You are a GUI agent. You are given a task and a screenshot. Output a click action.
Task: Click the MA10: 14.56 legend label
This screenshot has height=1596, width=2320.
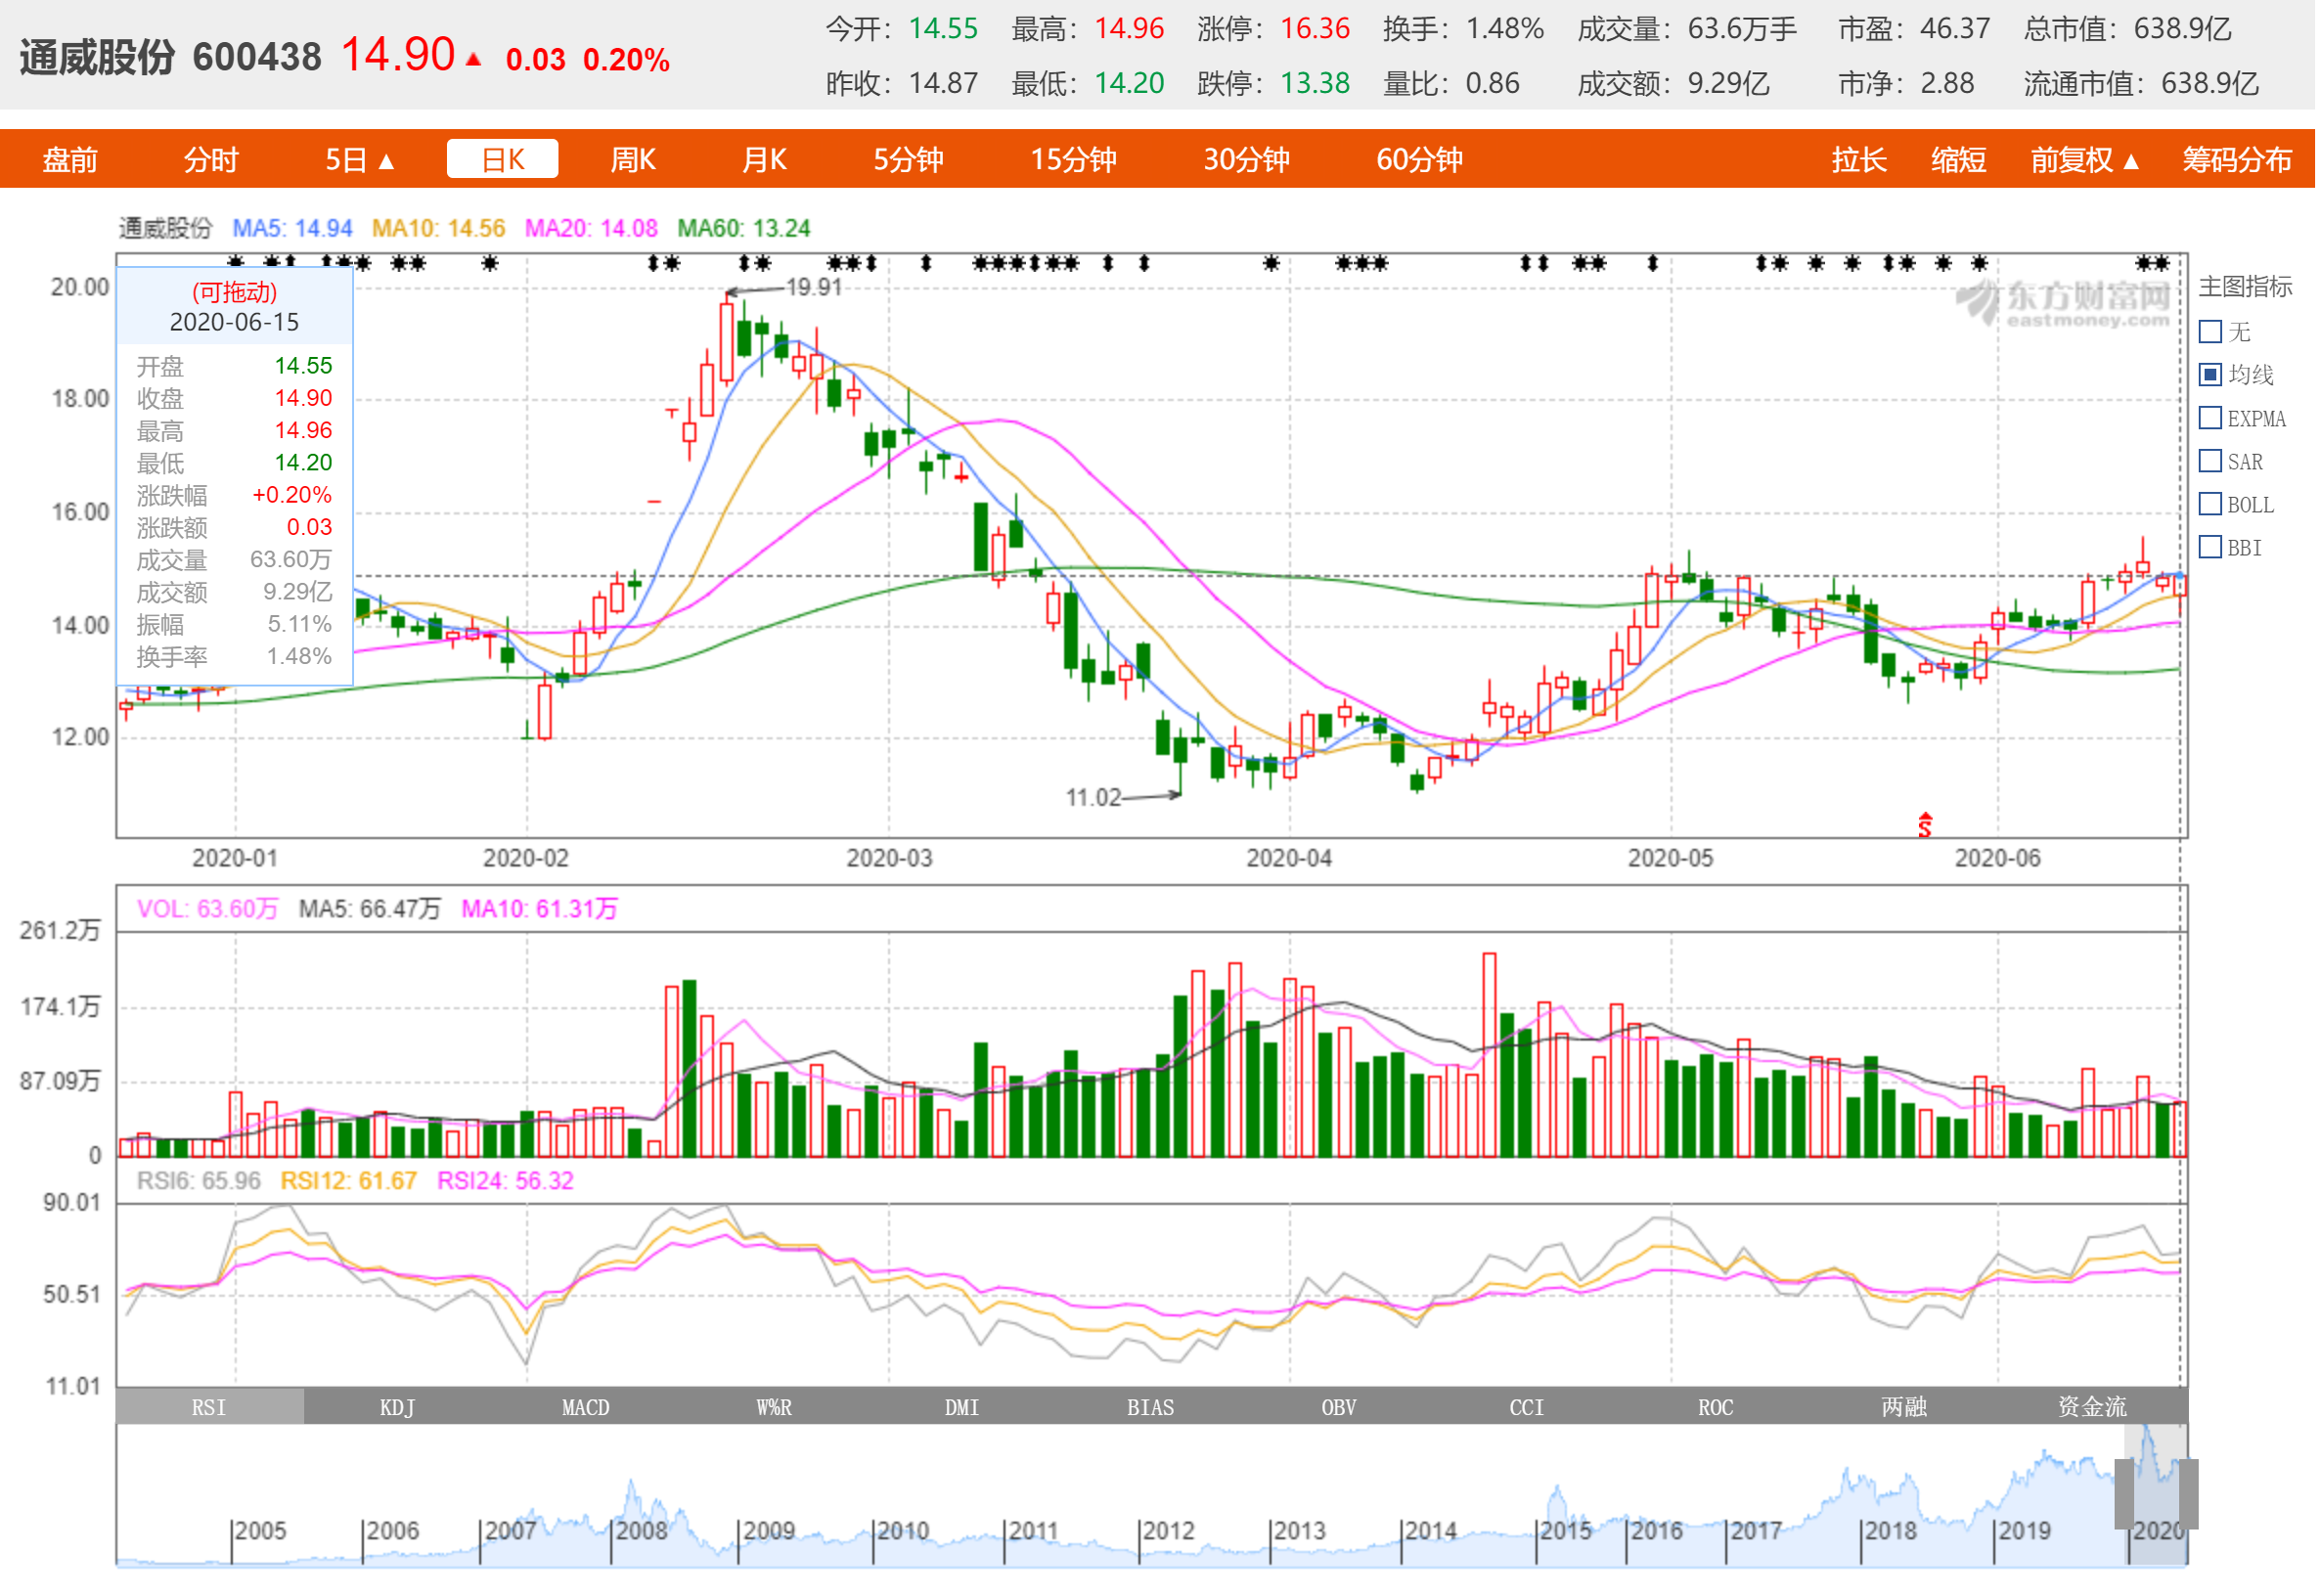(x=438, y=228)
